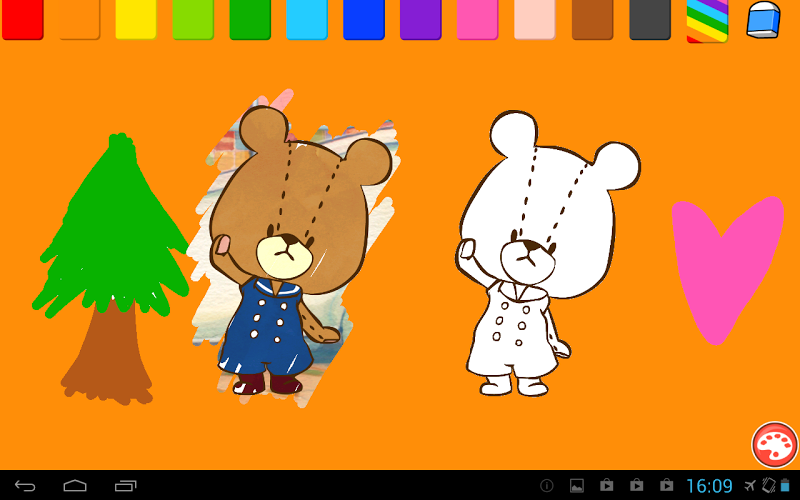This screenshot has width=800, height=500.
Task: Tap the screen rotation status icon
Action: click(x=768, y=485)
